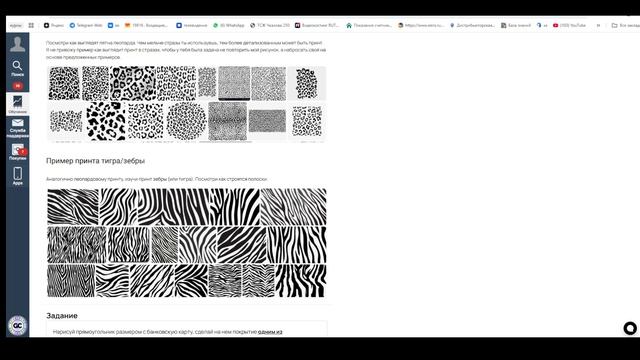Open the zebra print samples image
640x360 pixels.
tap(187, 242)
